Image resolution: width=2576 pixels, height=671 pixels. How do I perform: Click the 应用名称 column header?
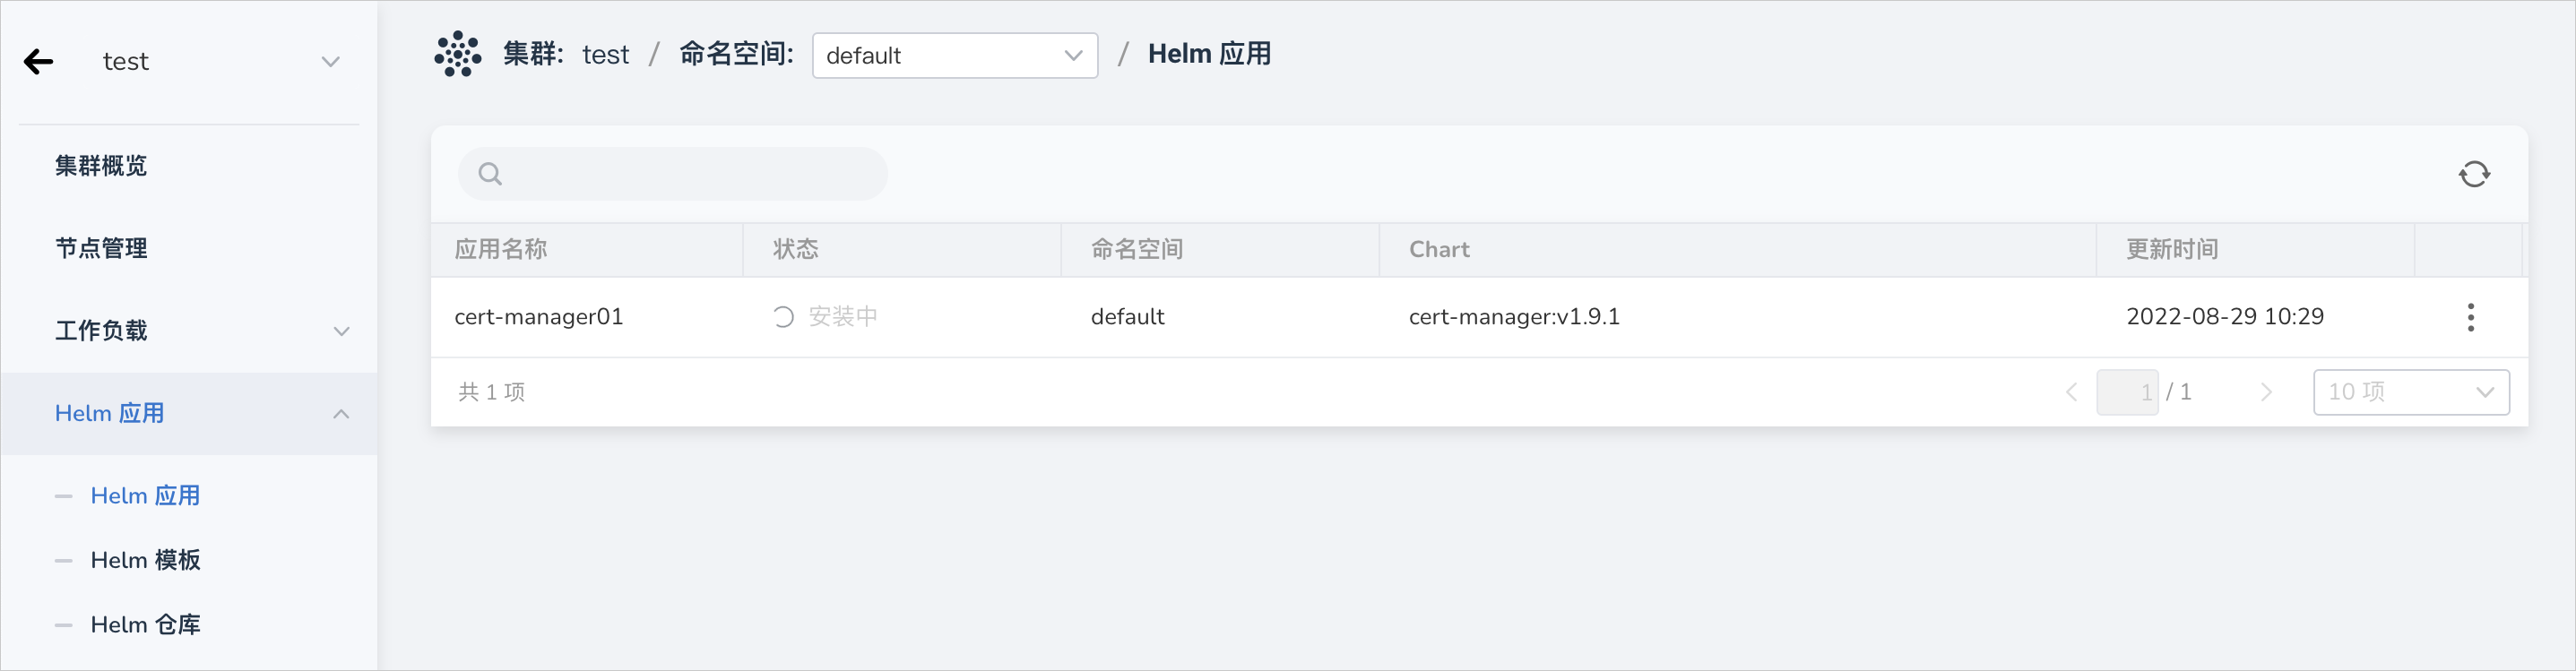pyautogui.click(x=501, y=250)
